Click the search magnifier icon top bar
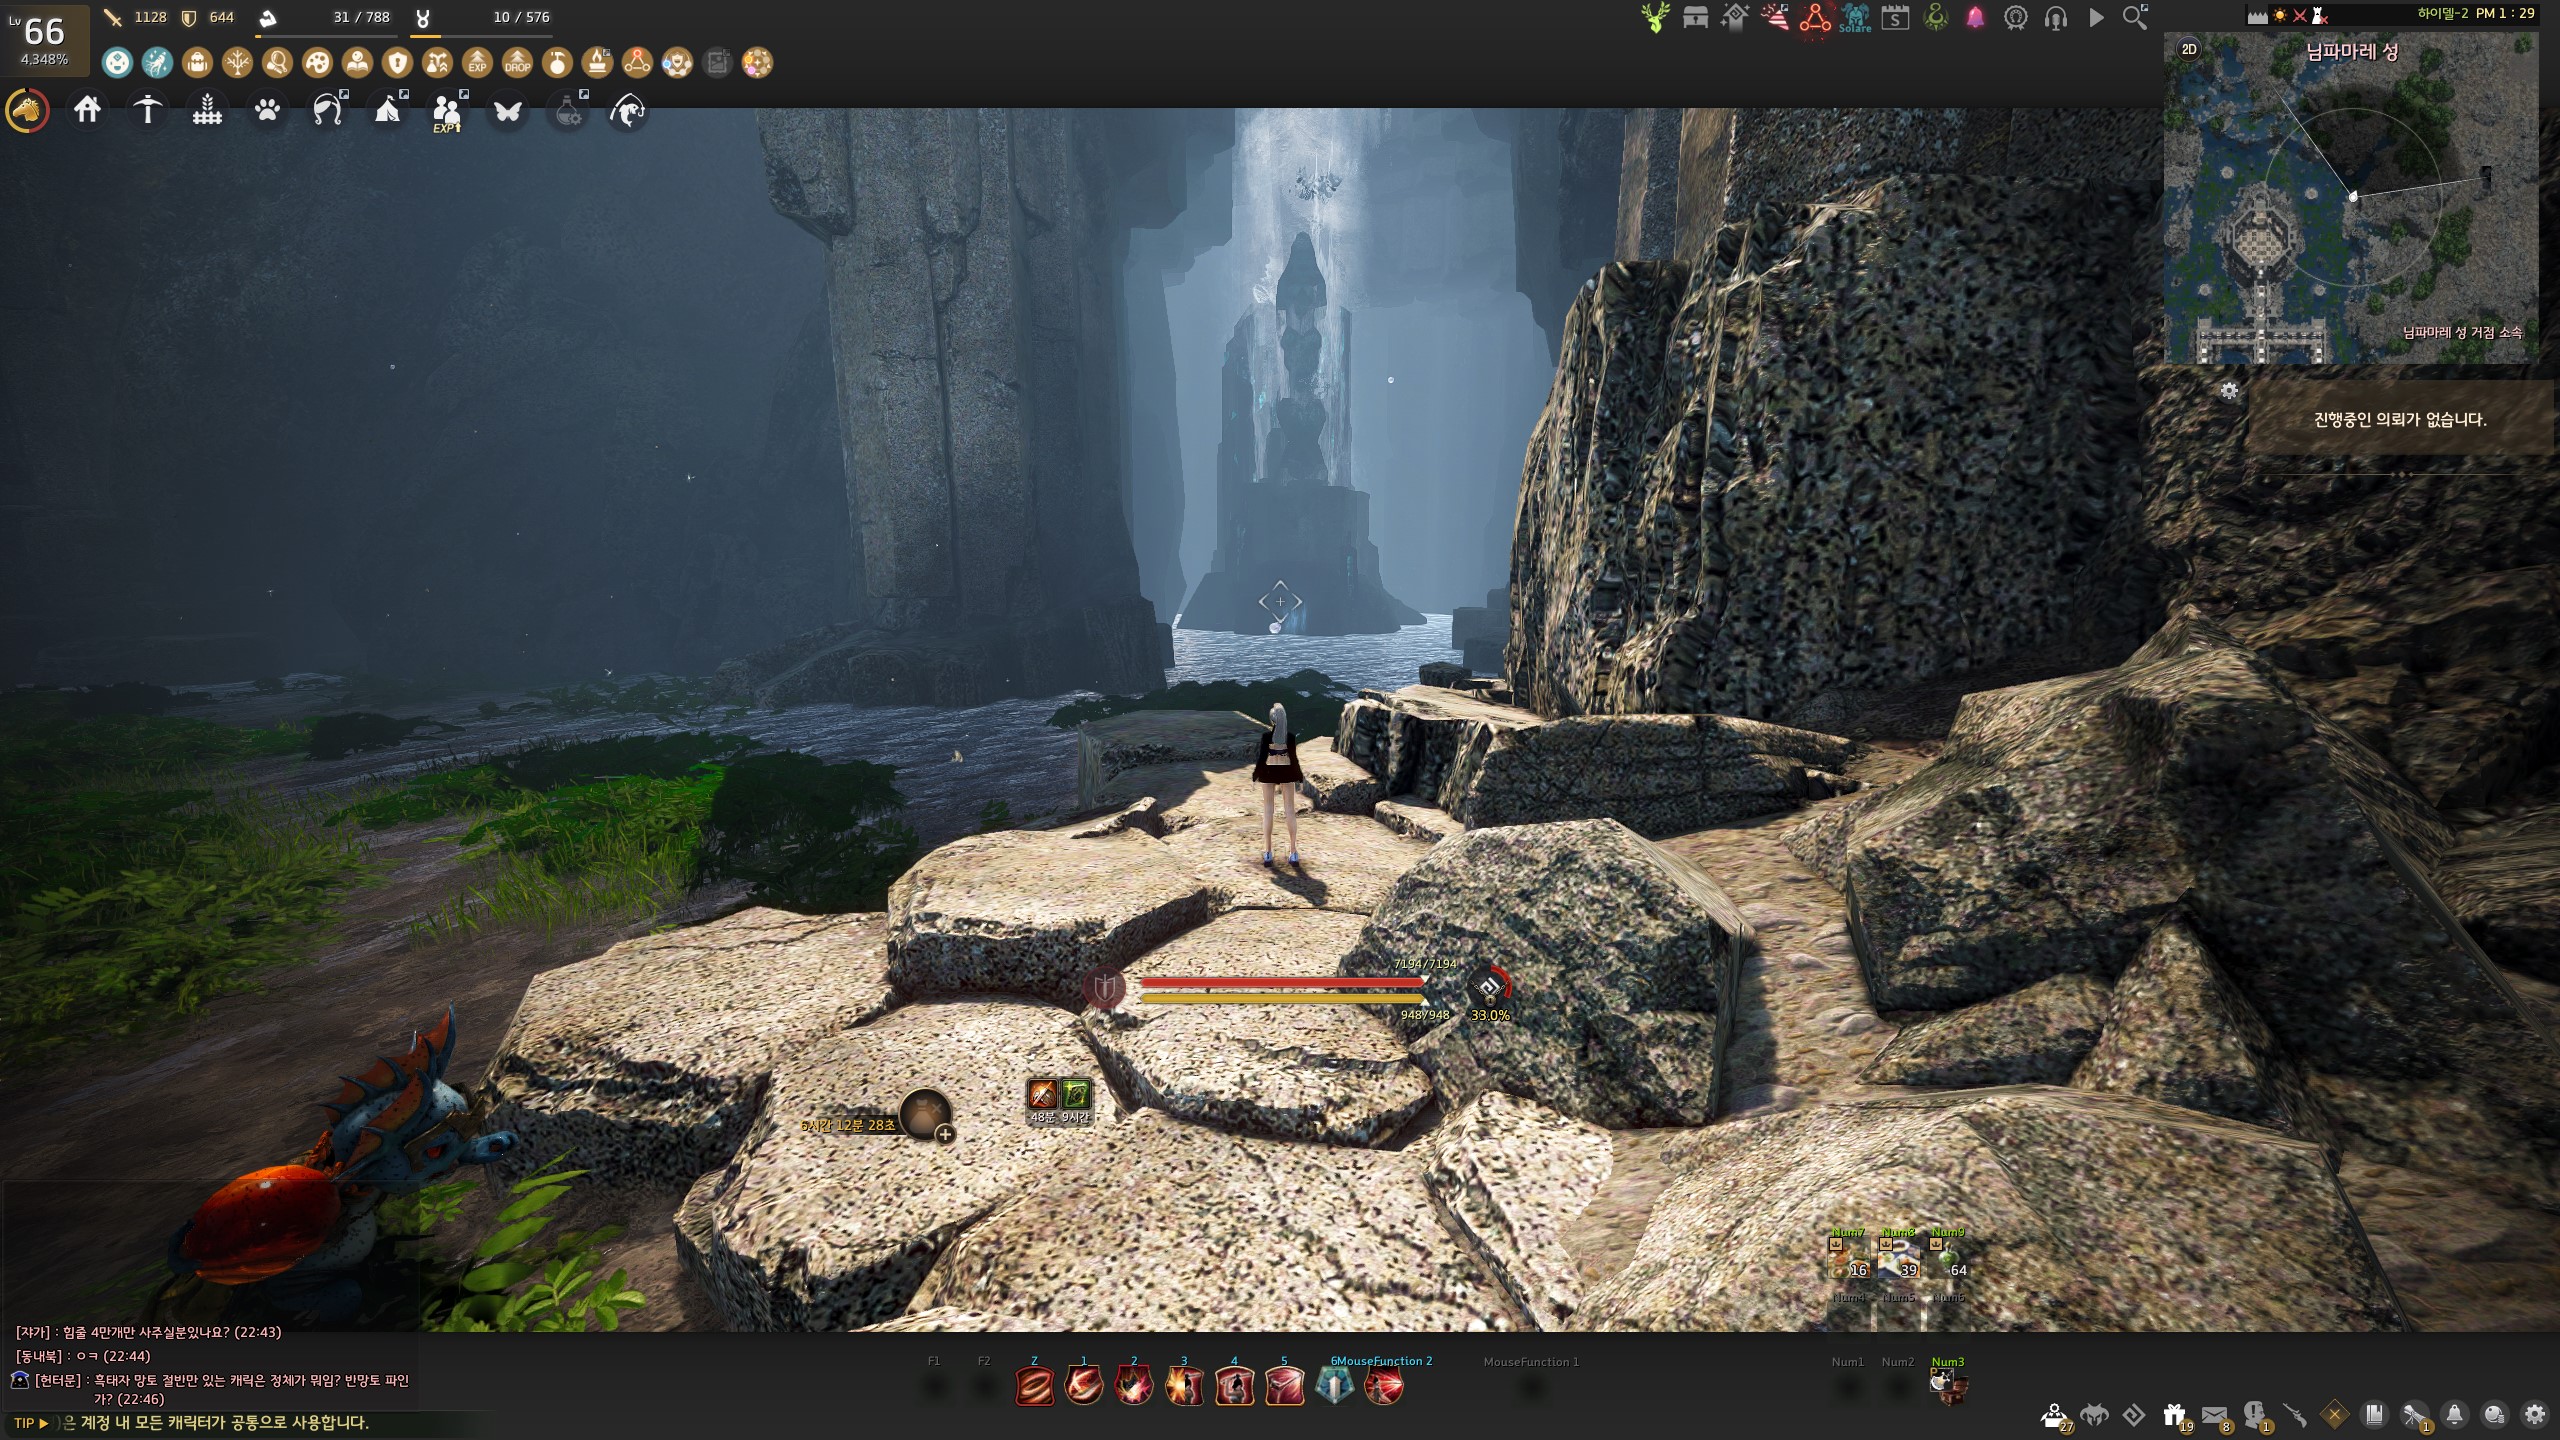2560x1440 pixels. (2135, 18)
